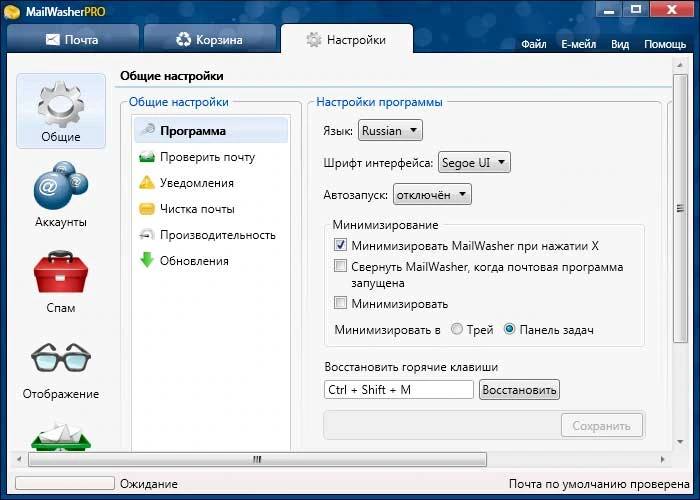Click the scroll left arrow

click(x=18, y=459)
